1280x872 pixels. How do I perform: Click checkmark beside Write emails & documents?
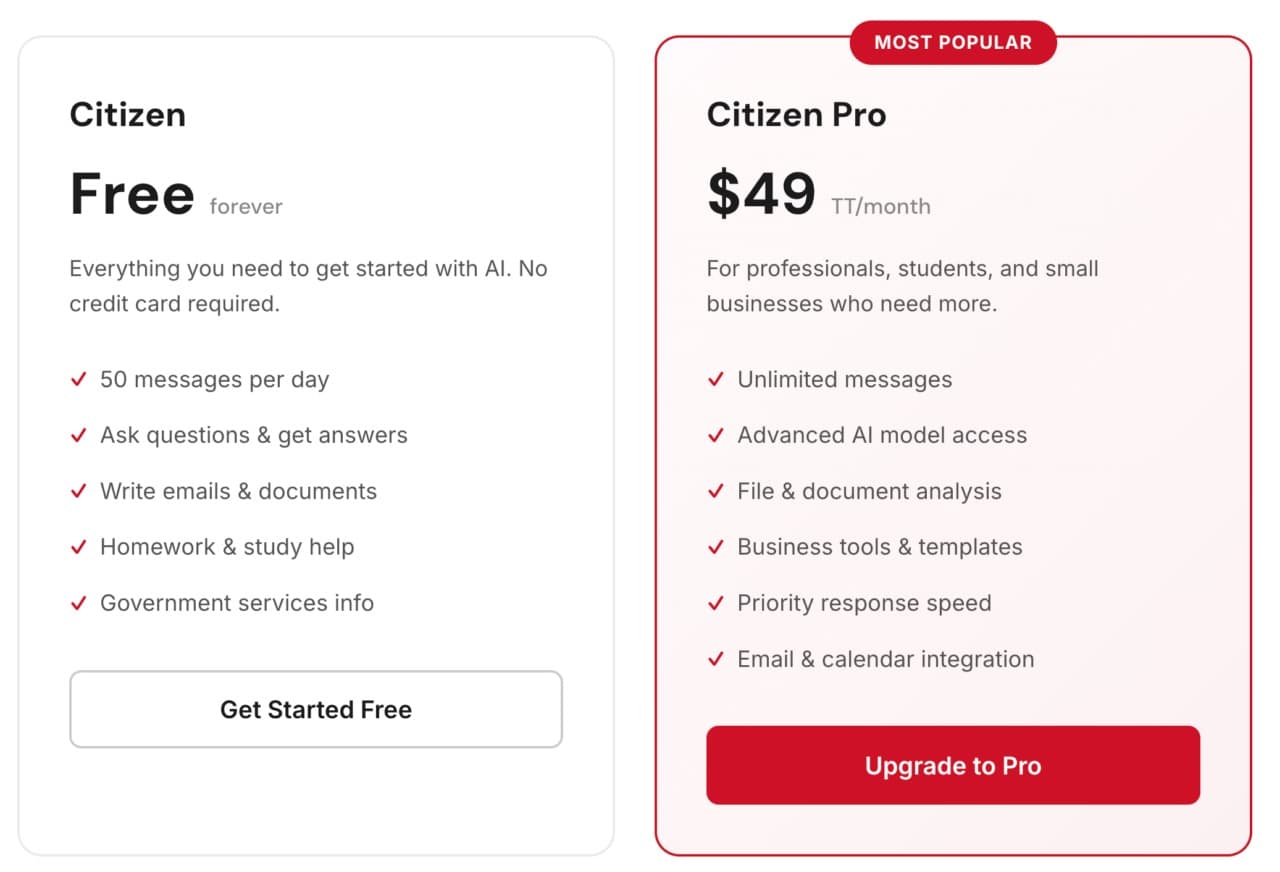[78, 492]
